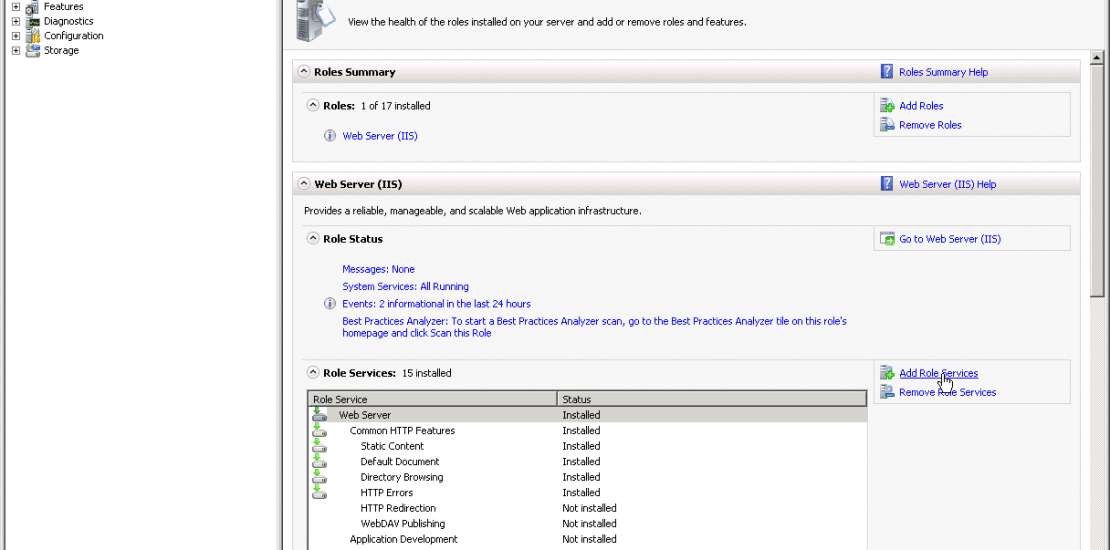Click the Configuration tree node icon

pos(33,36)
